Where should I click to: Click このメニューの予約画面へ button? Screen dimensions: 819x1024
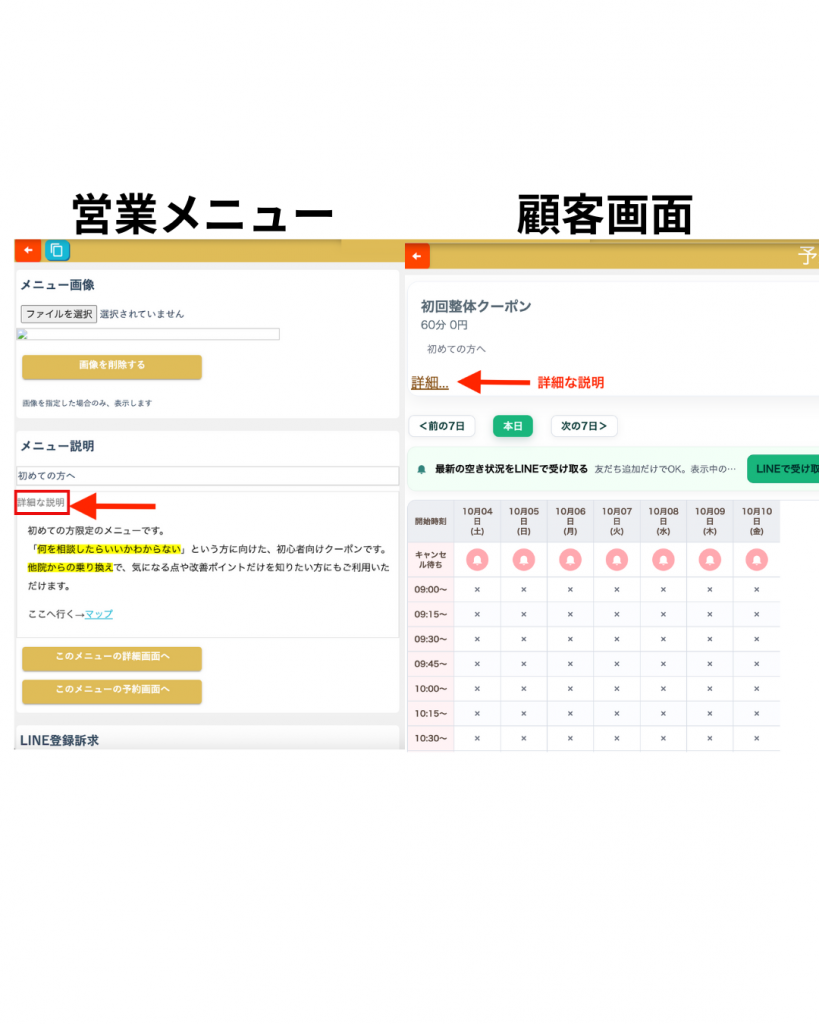pos(112,691)
